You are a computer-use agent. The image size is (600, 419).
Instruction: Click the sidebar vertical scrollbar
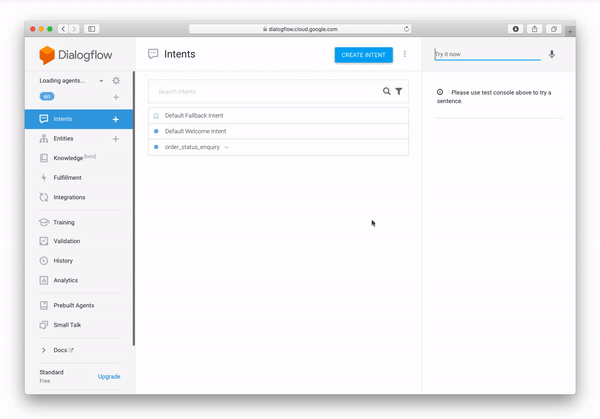(x=134, y=209)
